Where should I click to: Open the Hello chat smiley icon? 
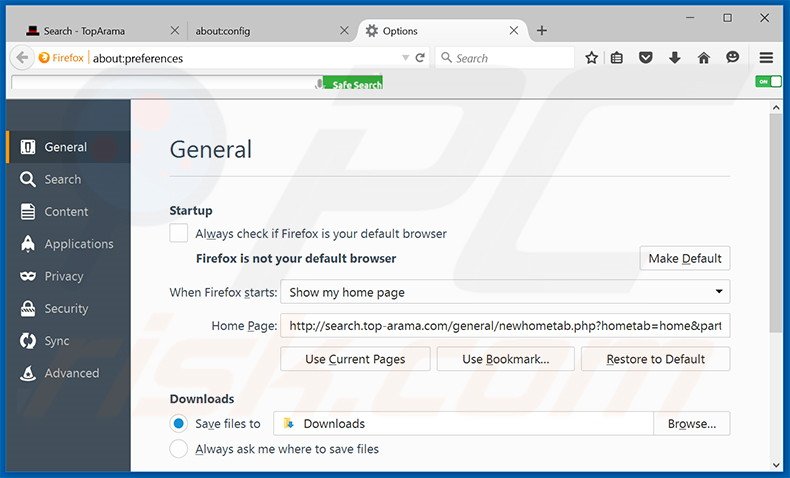click(x=733, y=57)
